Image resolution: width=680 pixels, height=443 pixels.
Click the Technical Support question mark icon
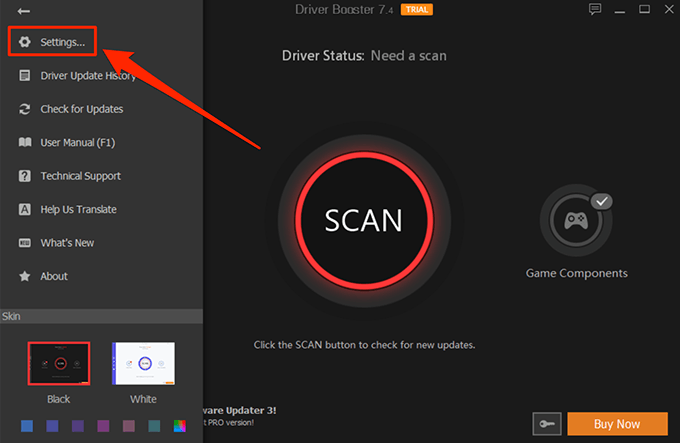(25, 176)
